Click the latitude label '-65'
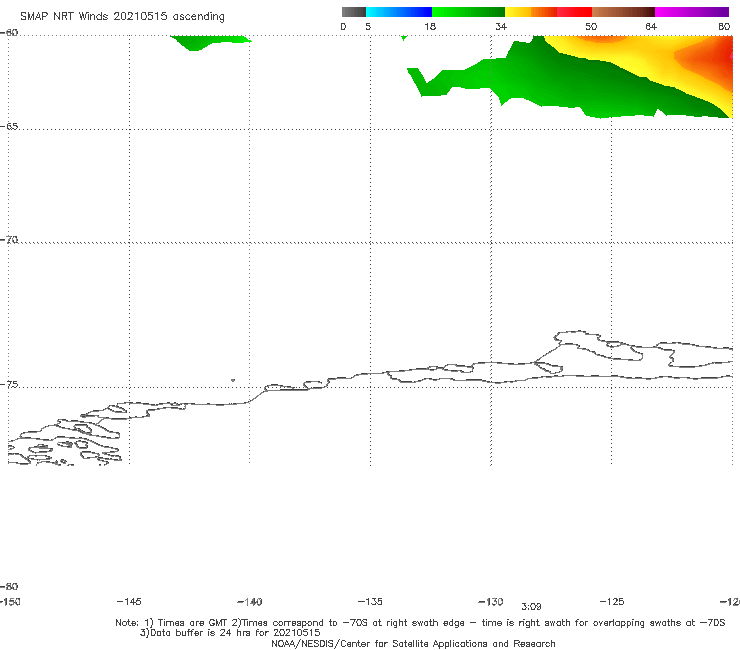This screenshot has width=740, height=650. (9, 127)
